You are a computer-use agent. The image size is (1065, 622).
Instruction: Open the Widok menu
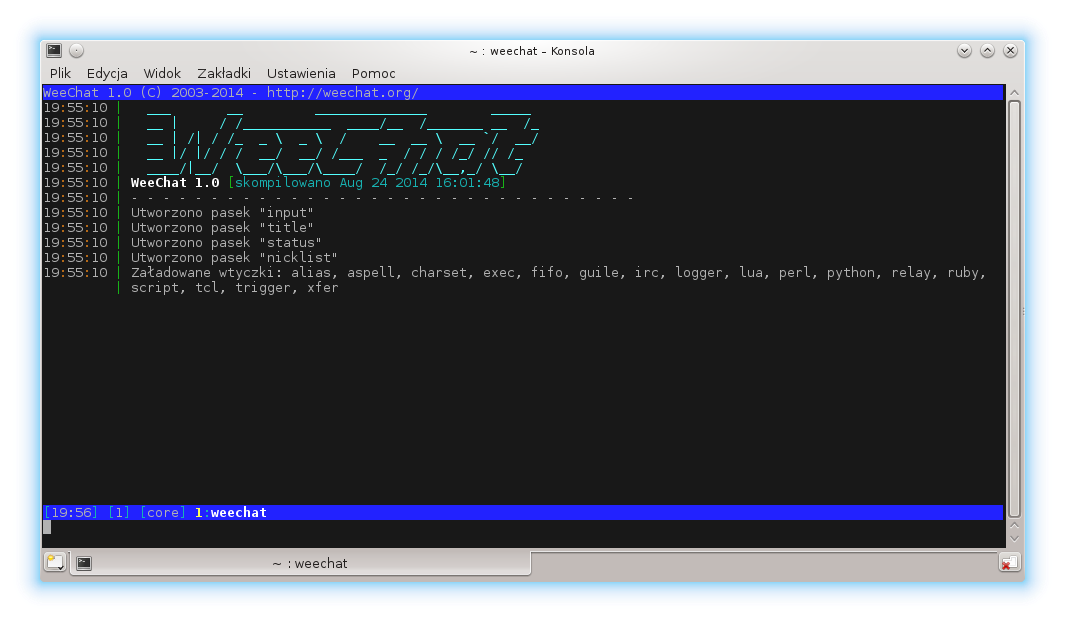pos(162,73)
